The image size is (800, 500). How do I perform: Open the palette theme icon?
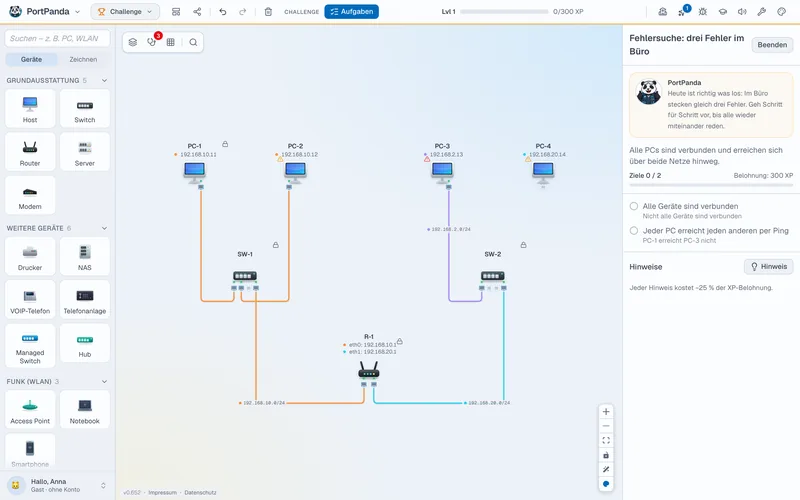click(x=782, y=11)
